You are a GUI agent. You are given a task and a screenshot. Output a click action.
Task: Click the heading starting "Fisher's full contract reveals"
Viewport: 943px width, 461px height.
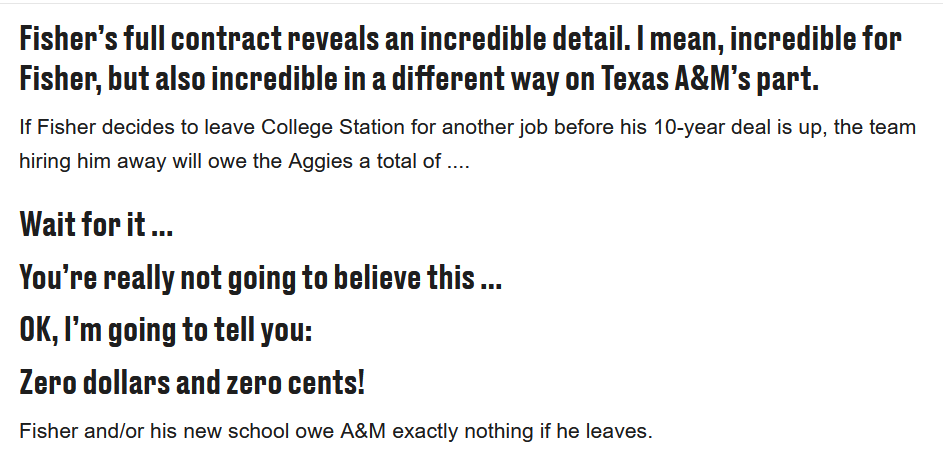tap(460, 40)
